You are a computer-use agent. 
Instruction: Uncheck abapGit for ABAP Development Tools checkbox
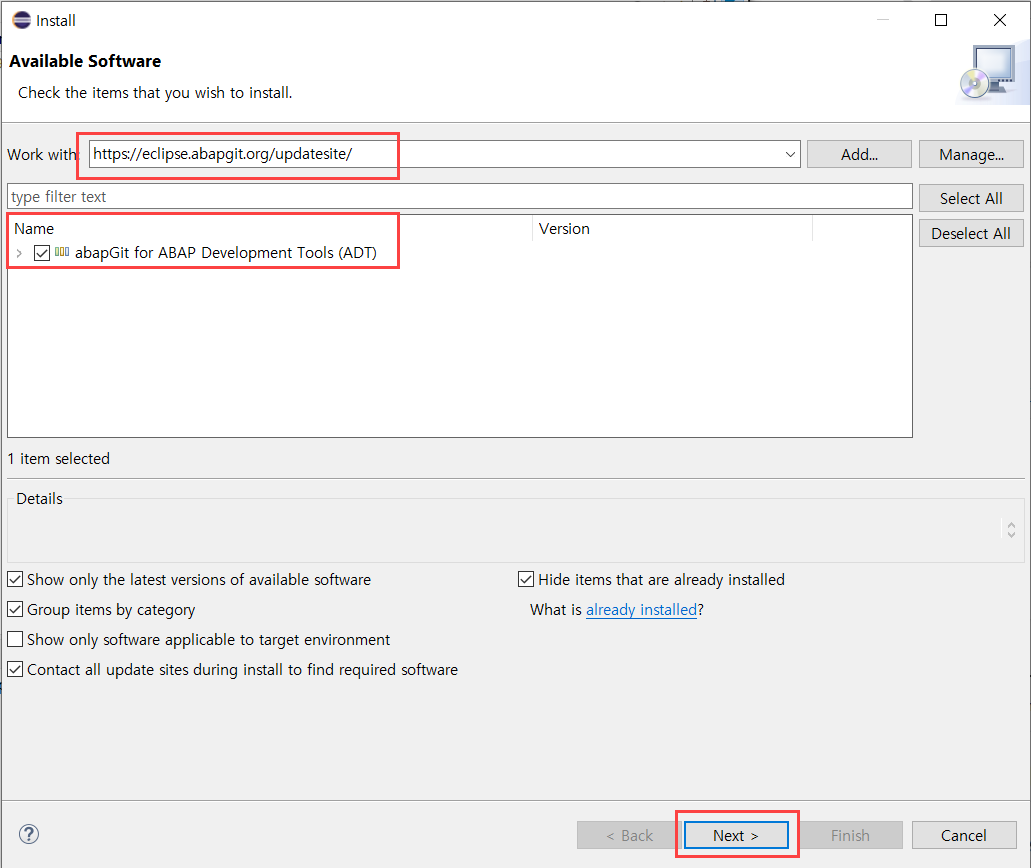[42, 253]
